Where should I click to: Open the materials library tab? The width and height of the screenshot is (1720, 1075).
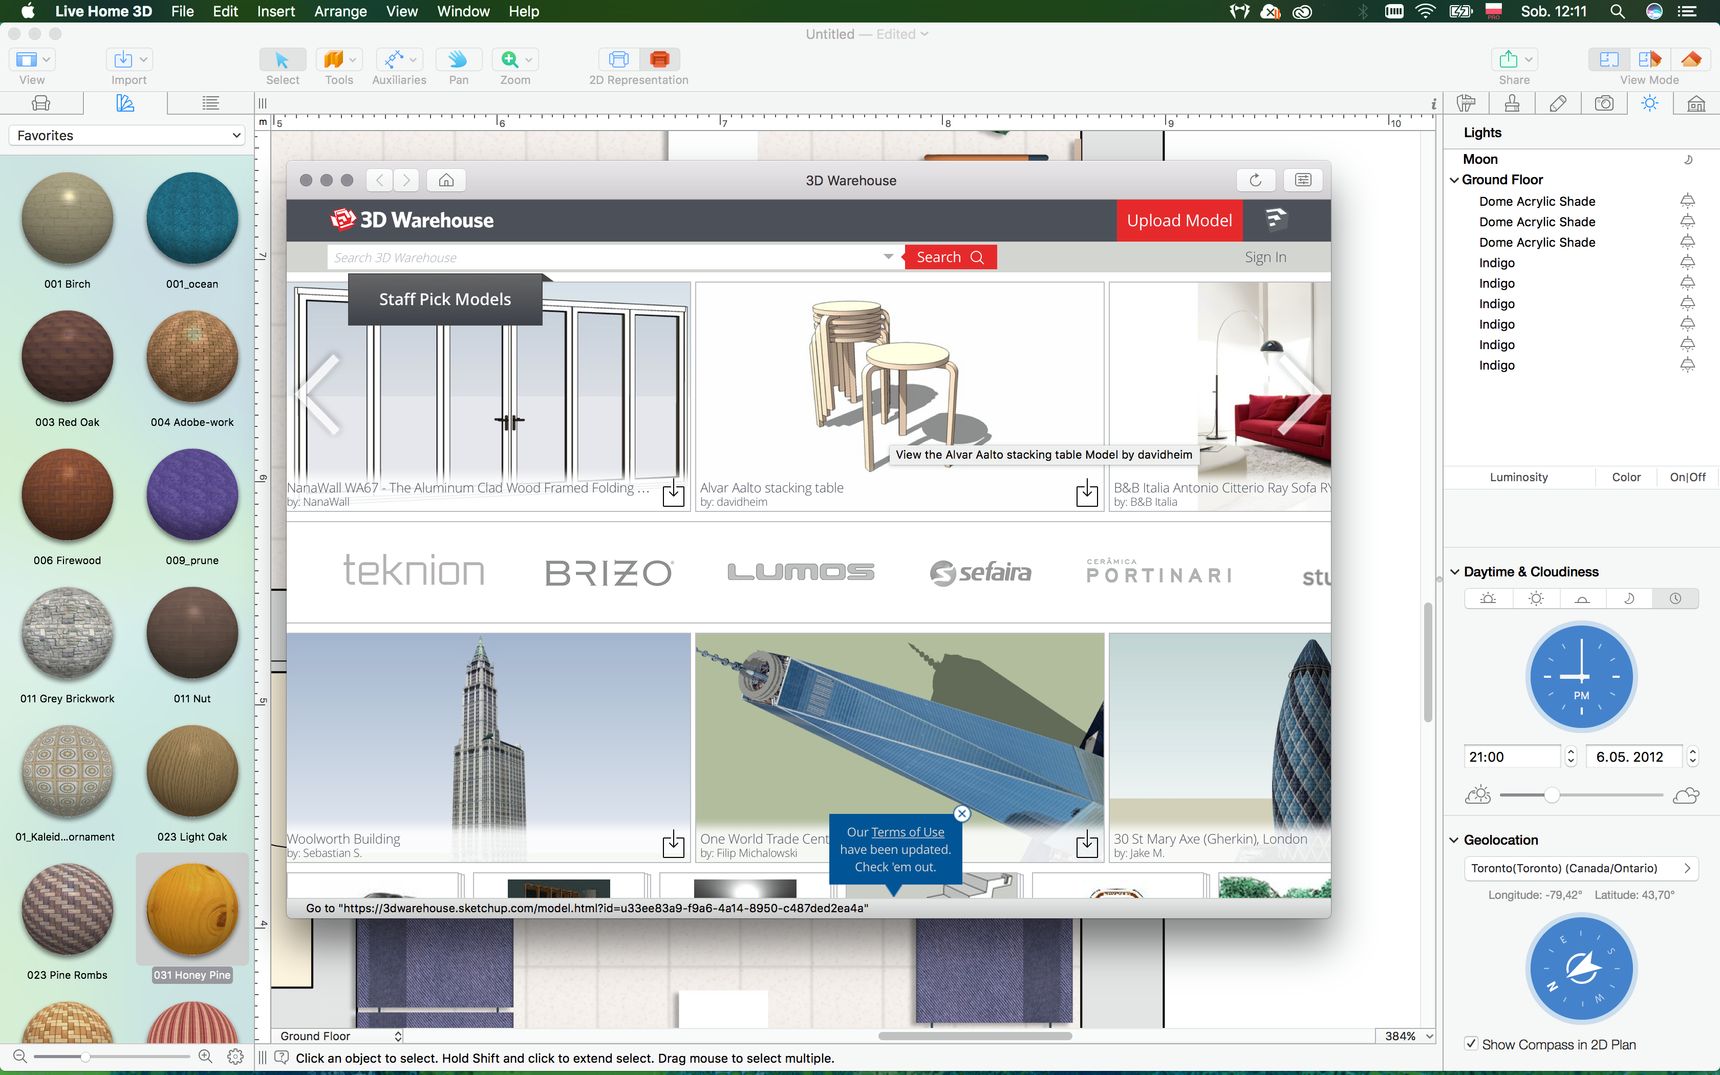[x=125, y=103]
